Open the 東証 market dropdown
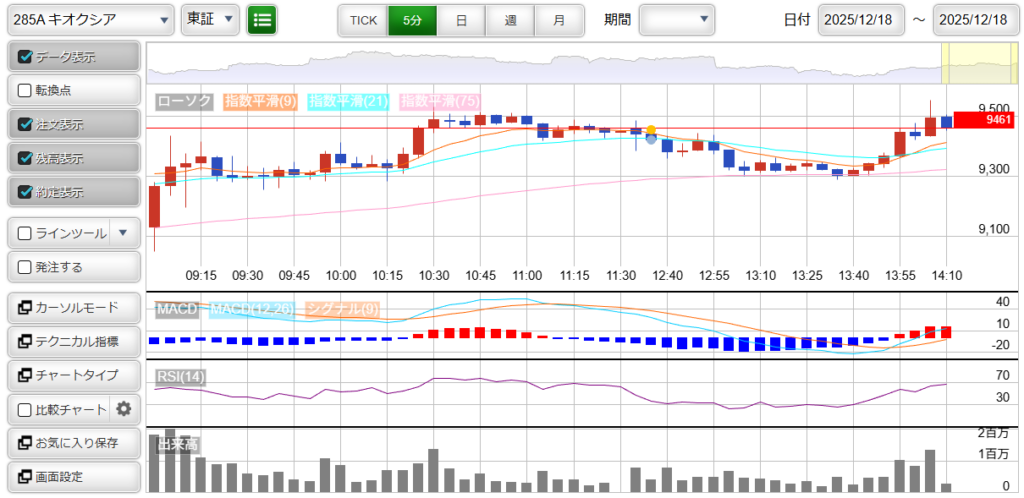This screenshot has height=498, width=1024. point(211,19)
